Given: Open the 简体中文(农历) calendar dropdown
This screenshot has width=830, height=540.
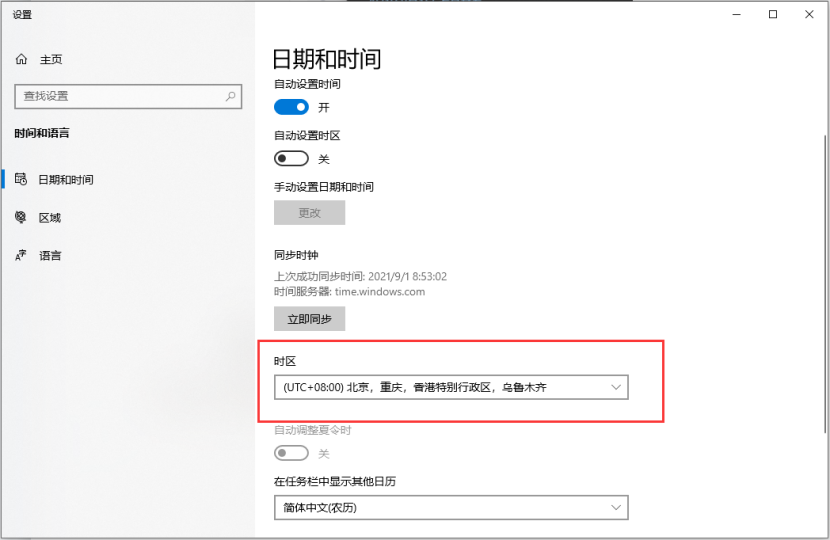Looking at the screenshot, I should pos(451,507).
